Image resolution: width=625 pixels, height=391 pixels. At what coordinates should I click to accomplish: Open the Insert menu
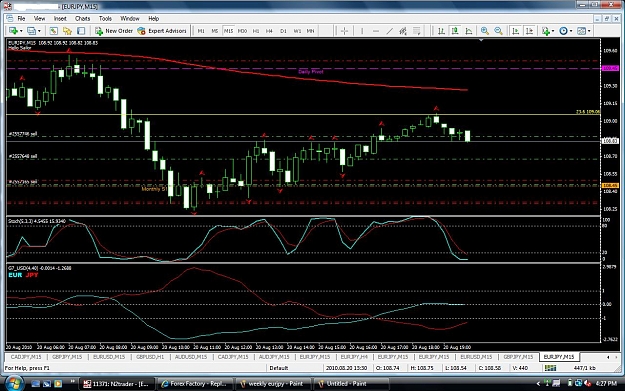pyautogui.click(x=60, y=18)
